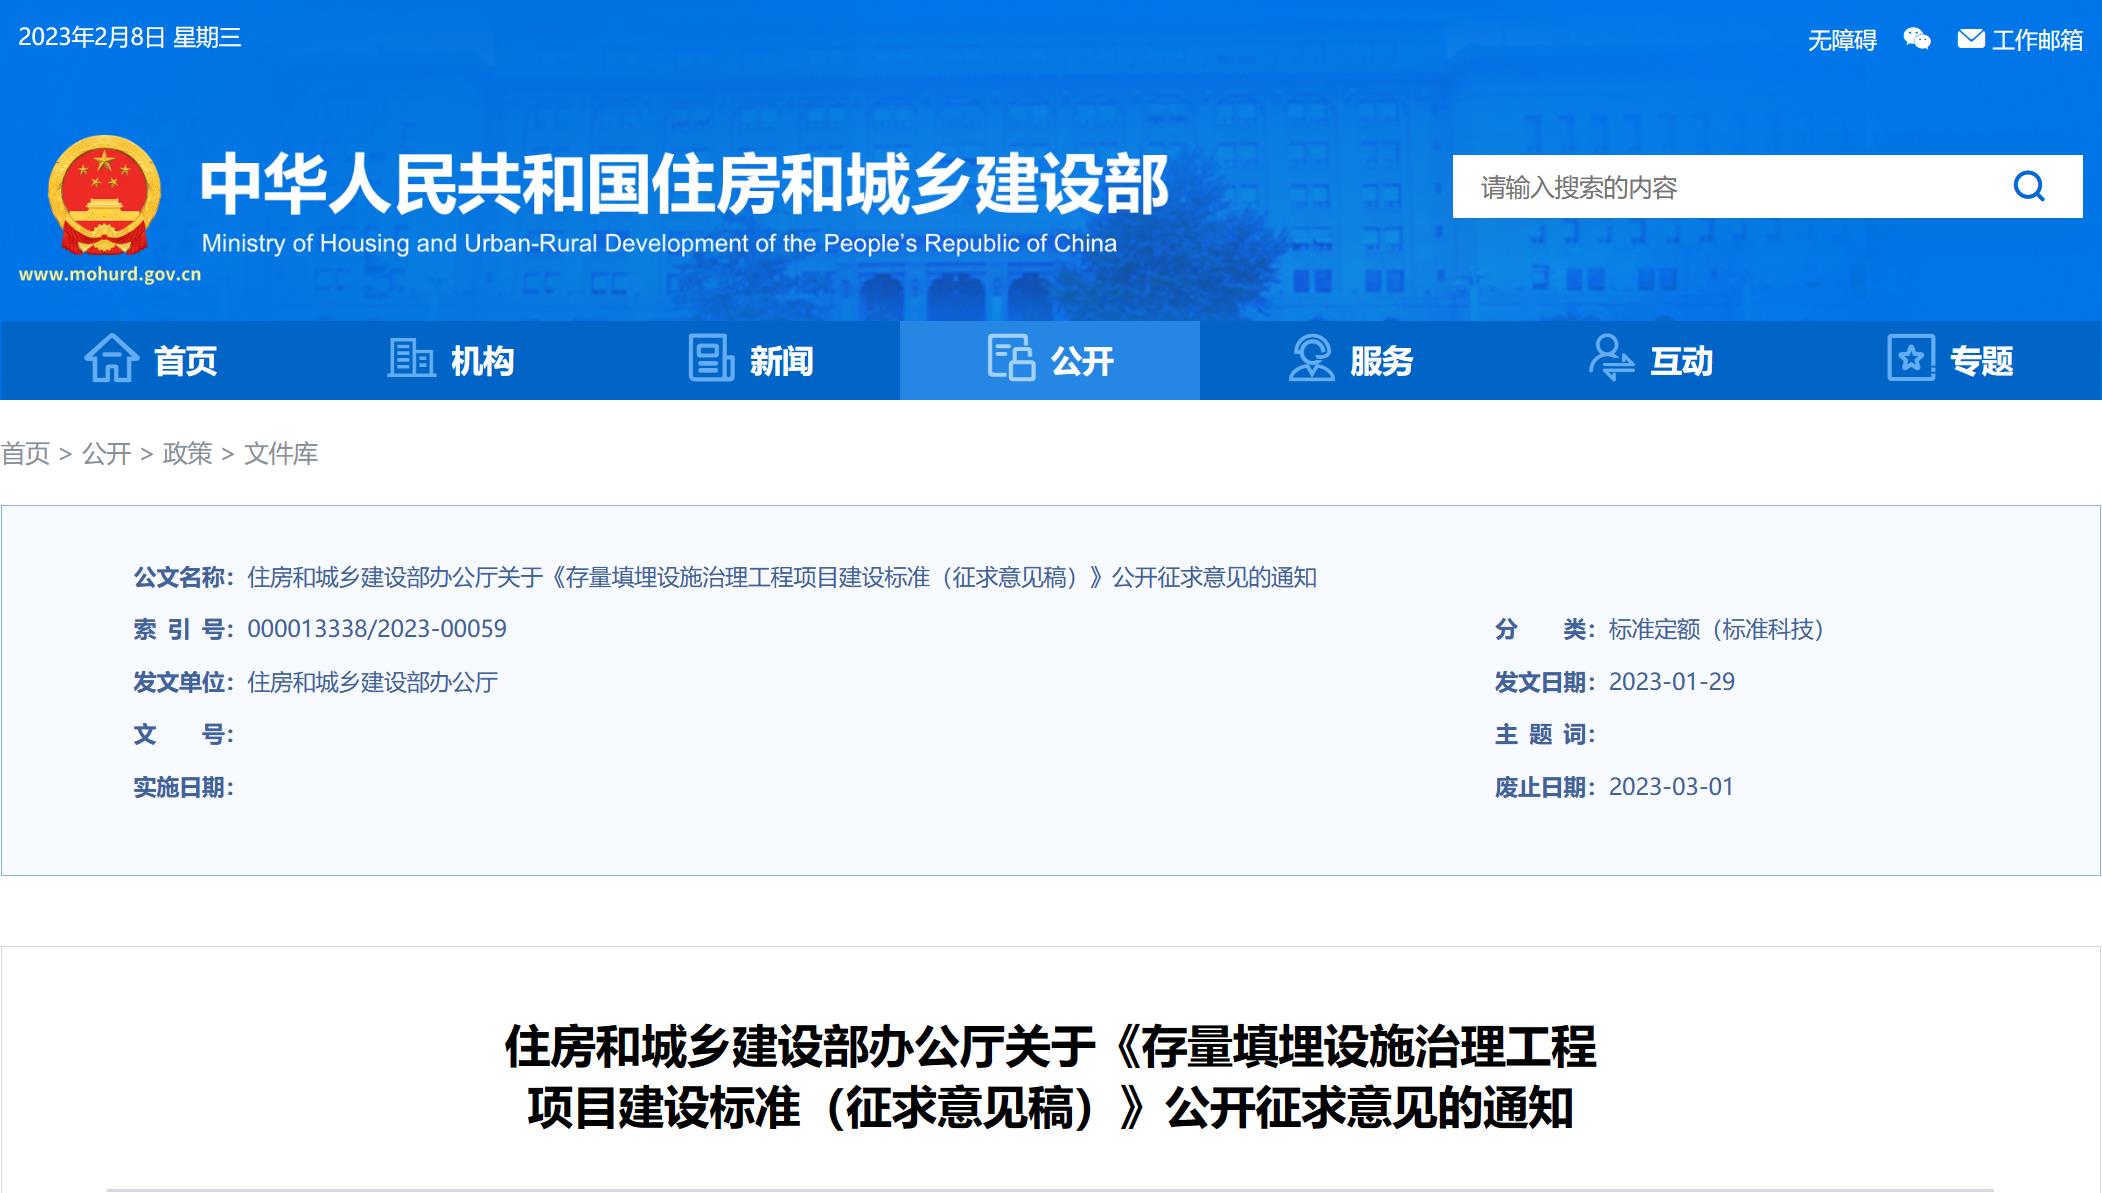Click the headset person icon beside 服务

(x=1311, y=358)
